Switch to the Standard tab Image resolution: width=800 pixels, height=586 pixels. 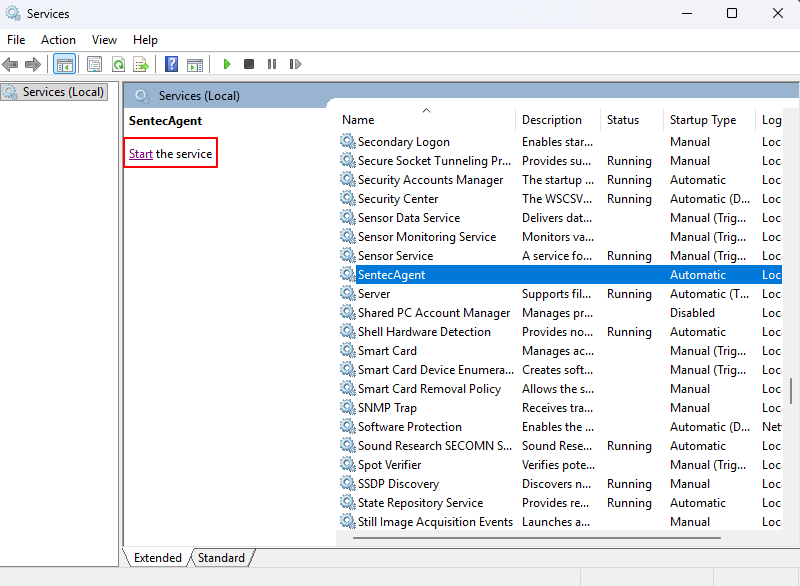(x=221, y=558)
